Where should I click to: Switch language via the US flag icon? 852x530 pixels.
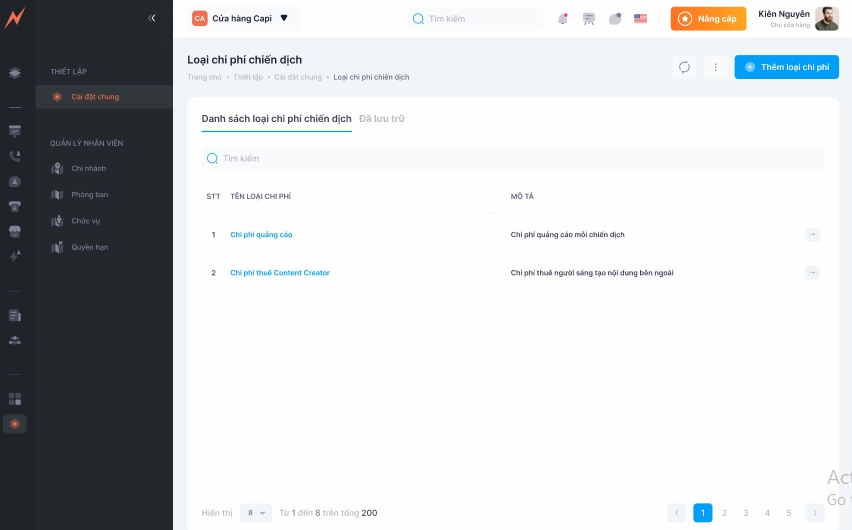(x=640, y=18)
